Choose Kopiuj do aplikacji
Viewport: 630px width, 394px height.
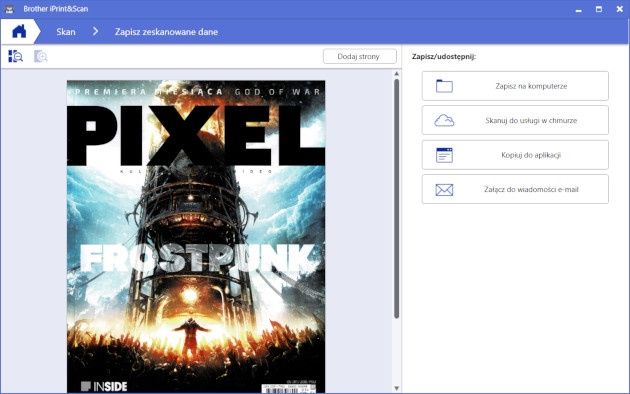(515, 155)
